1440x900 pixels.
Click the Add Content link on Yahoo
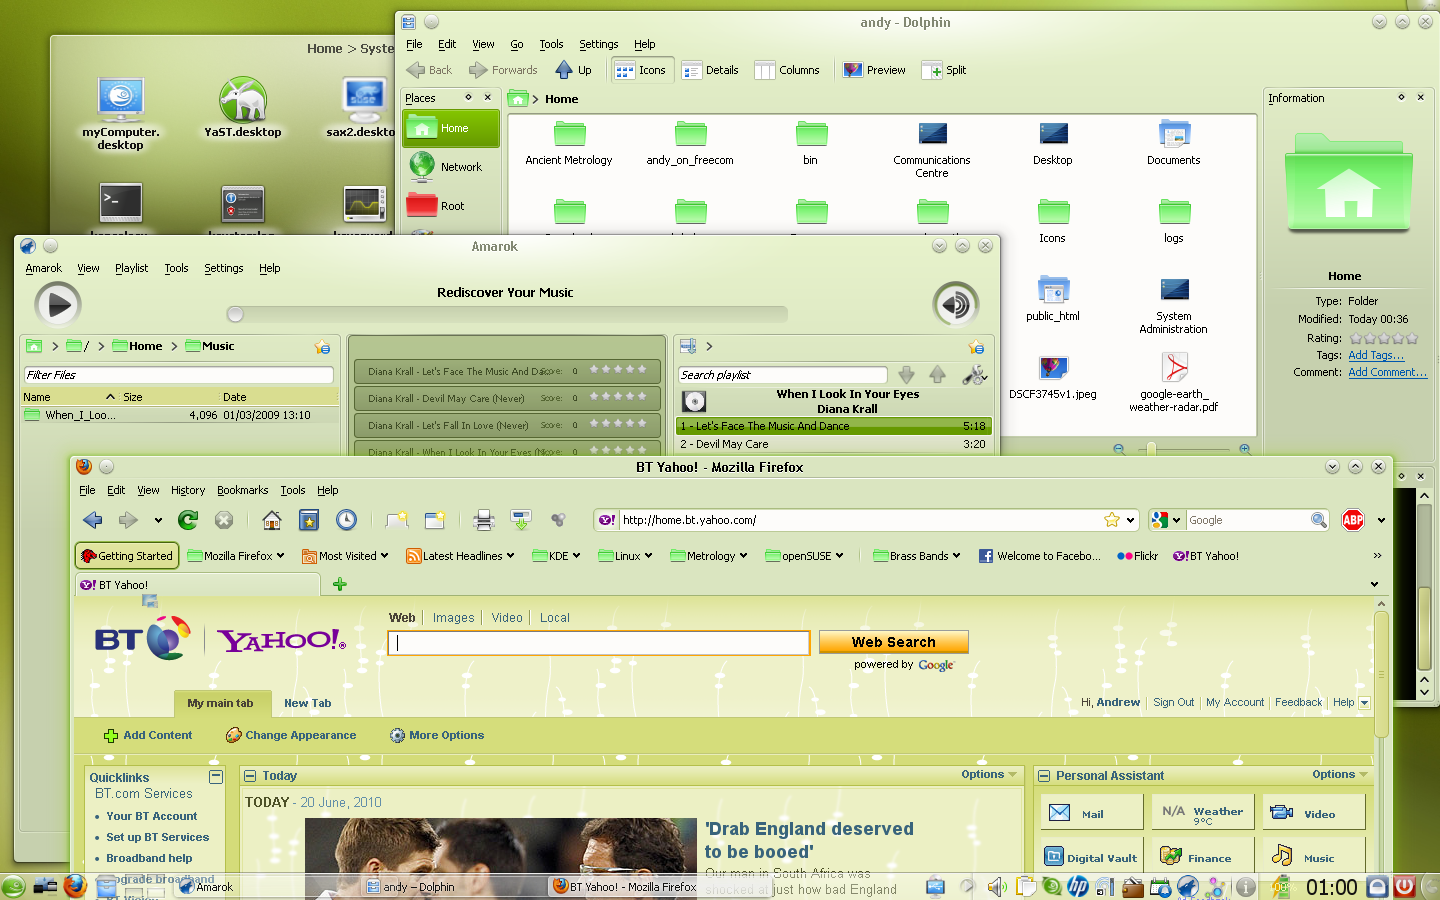click(x=148, y=735)
